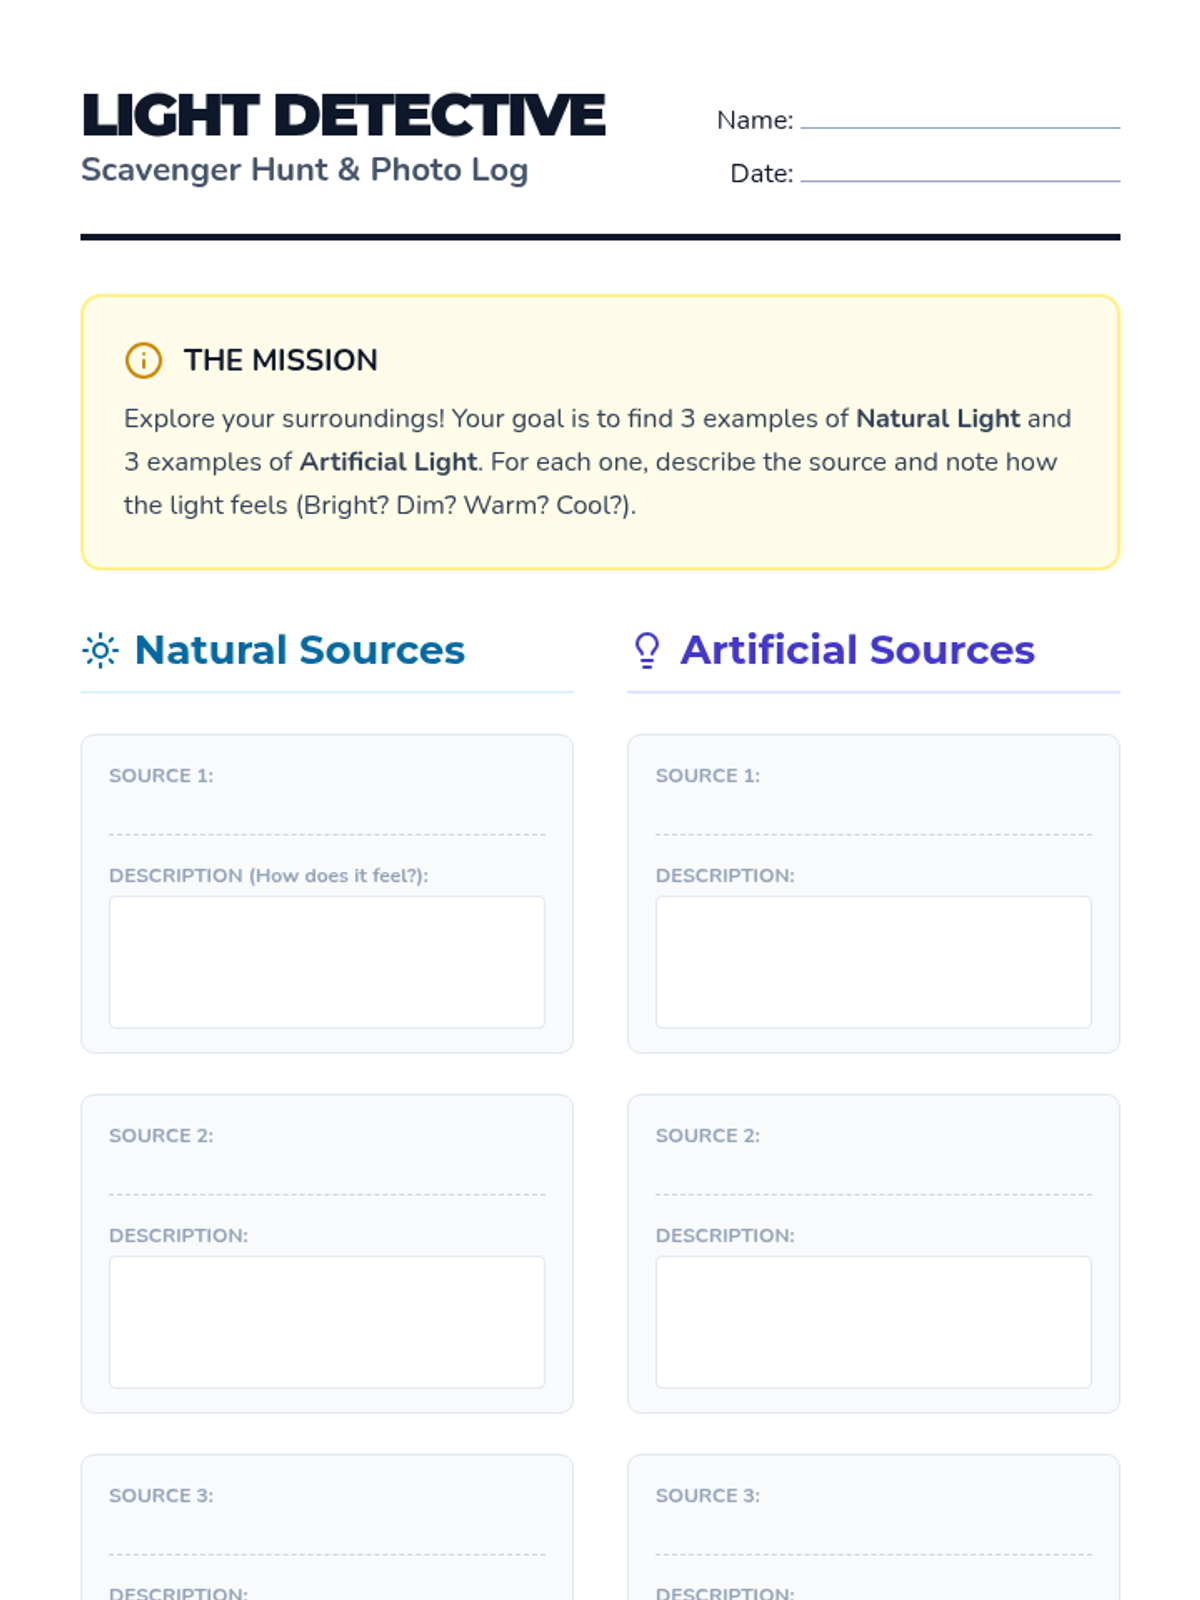The image size is (1200, 1600).
Task: Click the Artificial Sources heading
Action: click(x=857, y=651)
